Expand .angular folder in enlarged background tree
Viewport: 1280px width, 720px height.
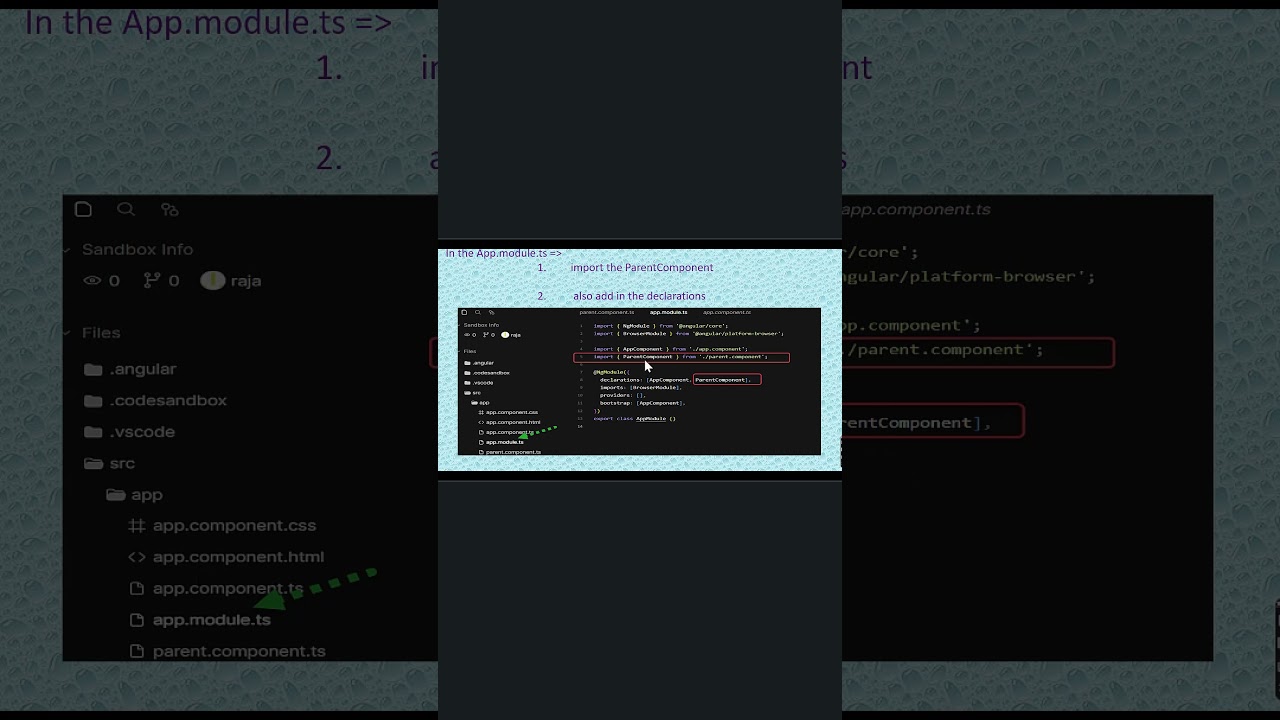click(131, 369)
